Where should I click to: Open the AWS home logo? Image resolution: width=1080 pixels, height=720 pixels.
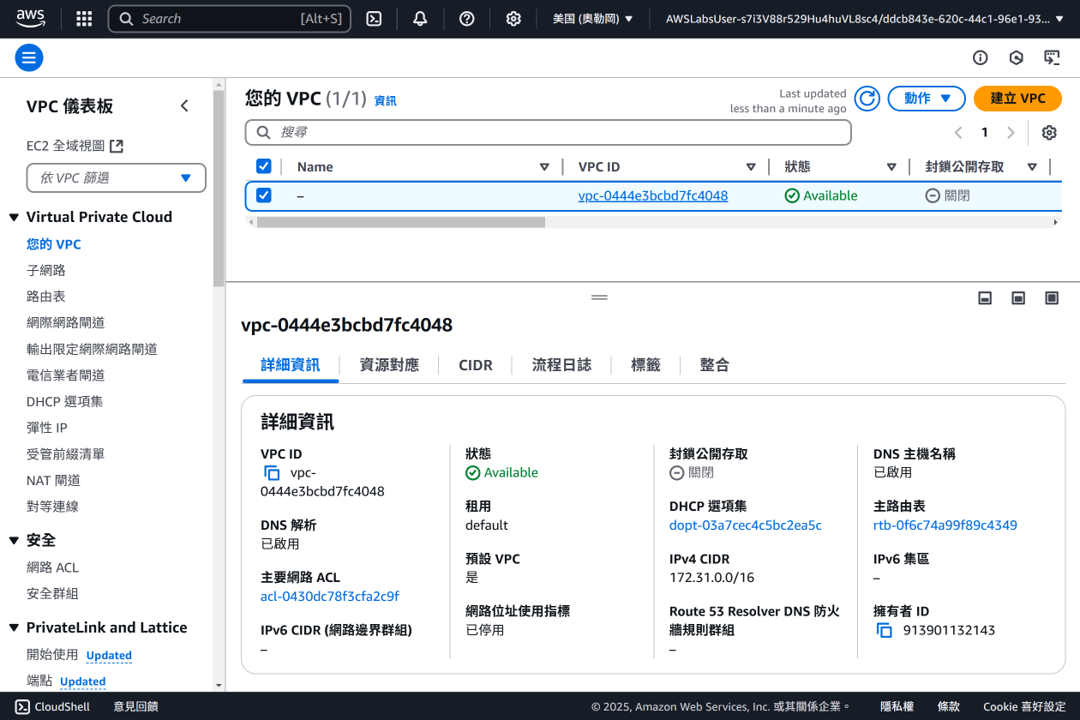pos(30,19)
